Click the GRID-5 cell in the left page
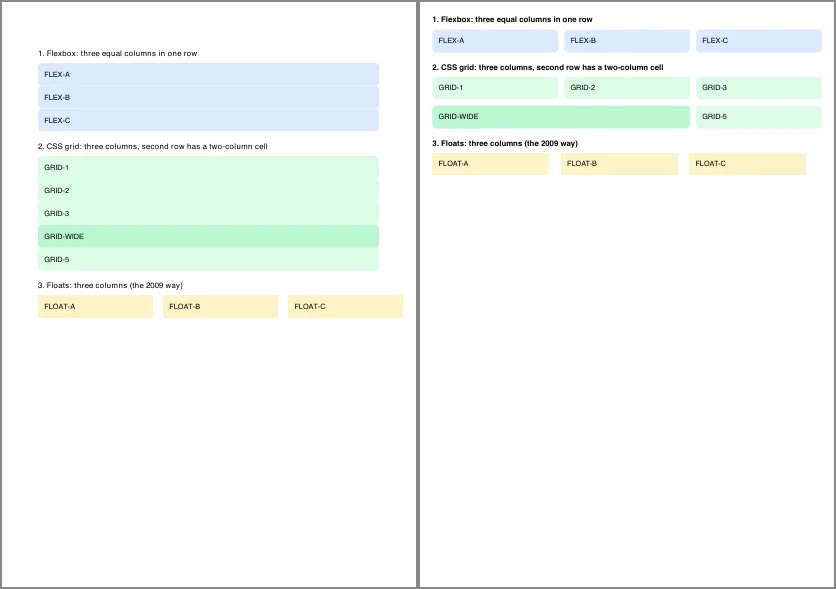The width and height of the screenshot is (836, 589). (x=208, y=259)
